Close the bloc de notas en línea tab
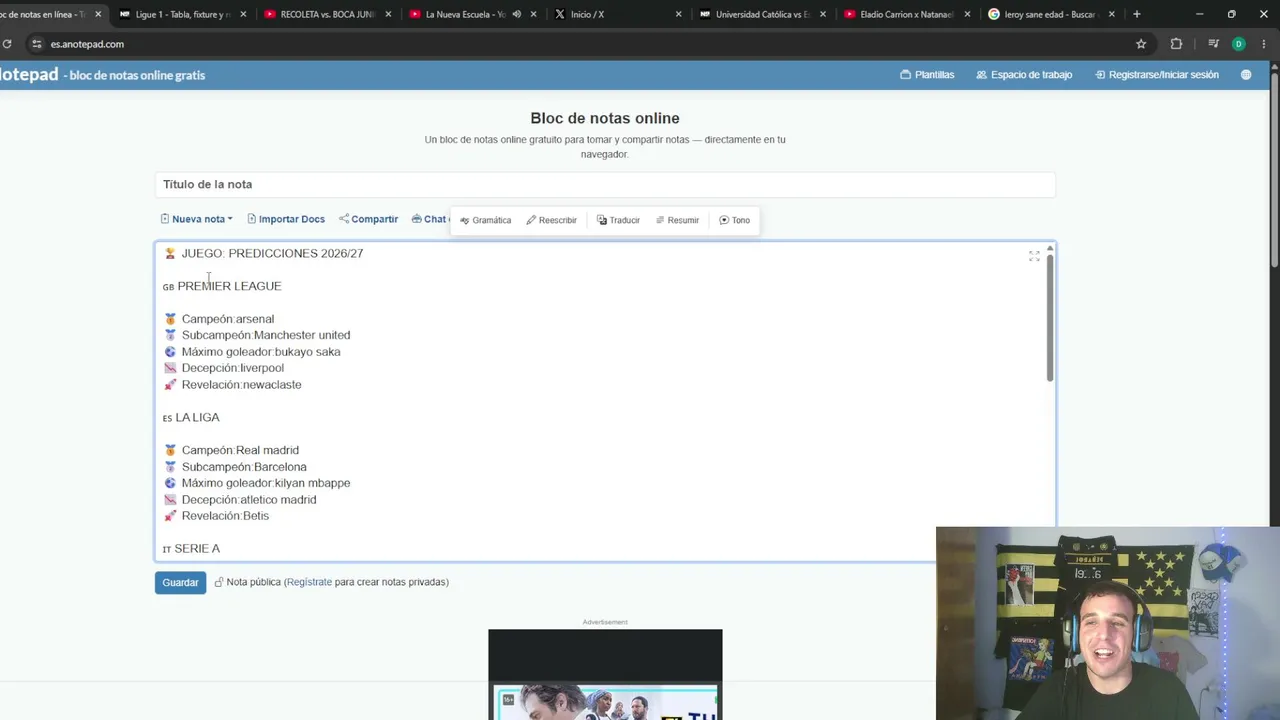 pos(98,14)
